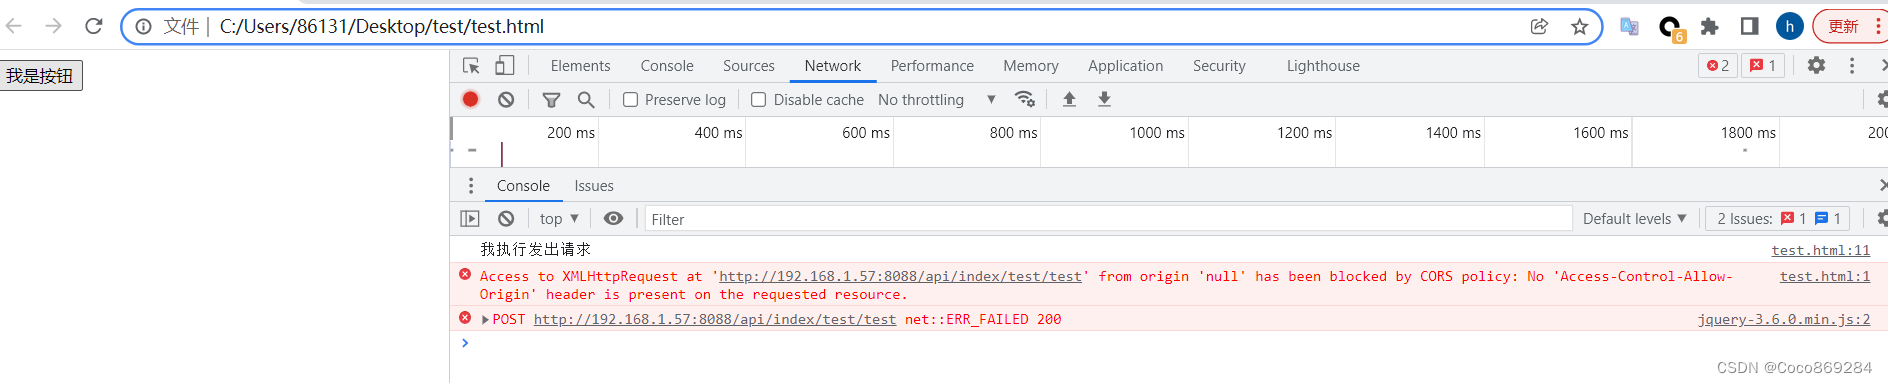Open the No throttling dropdown
This screenshot has width=1888, height=383.
pos(936,100)
